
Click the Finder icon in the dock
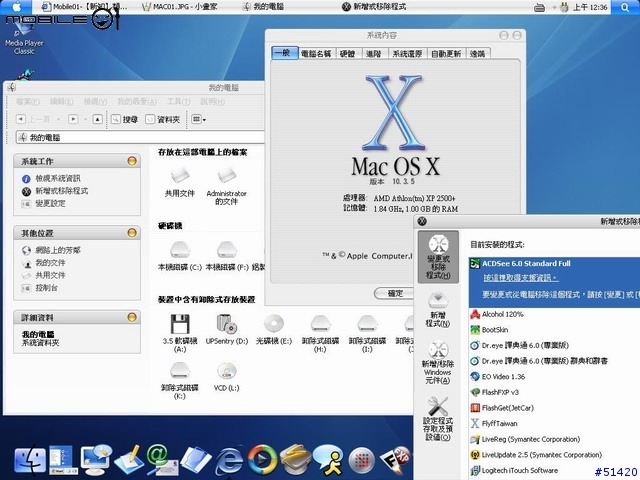click(x=30, y=460)
